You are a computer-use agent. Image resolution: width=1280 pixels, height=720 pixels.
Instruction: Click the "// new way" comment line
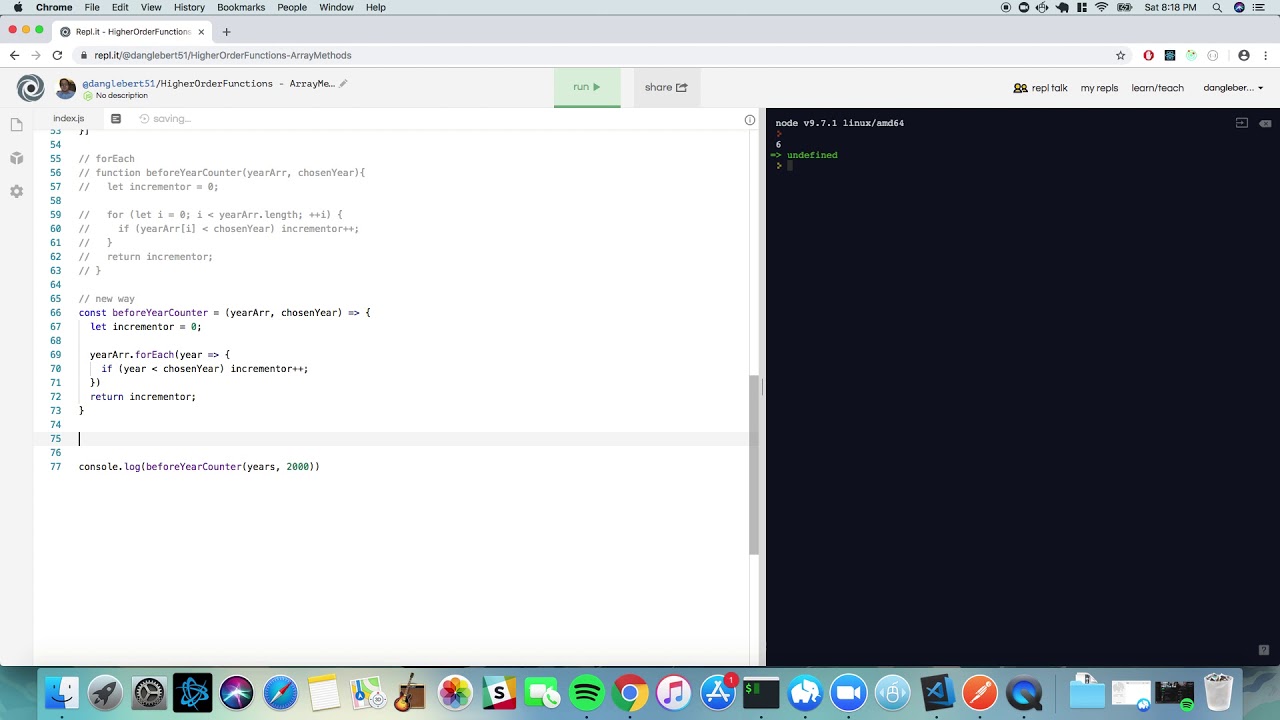[106, 299]
